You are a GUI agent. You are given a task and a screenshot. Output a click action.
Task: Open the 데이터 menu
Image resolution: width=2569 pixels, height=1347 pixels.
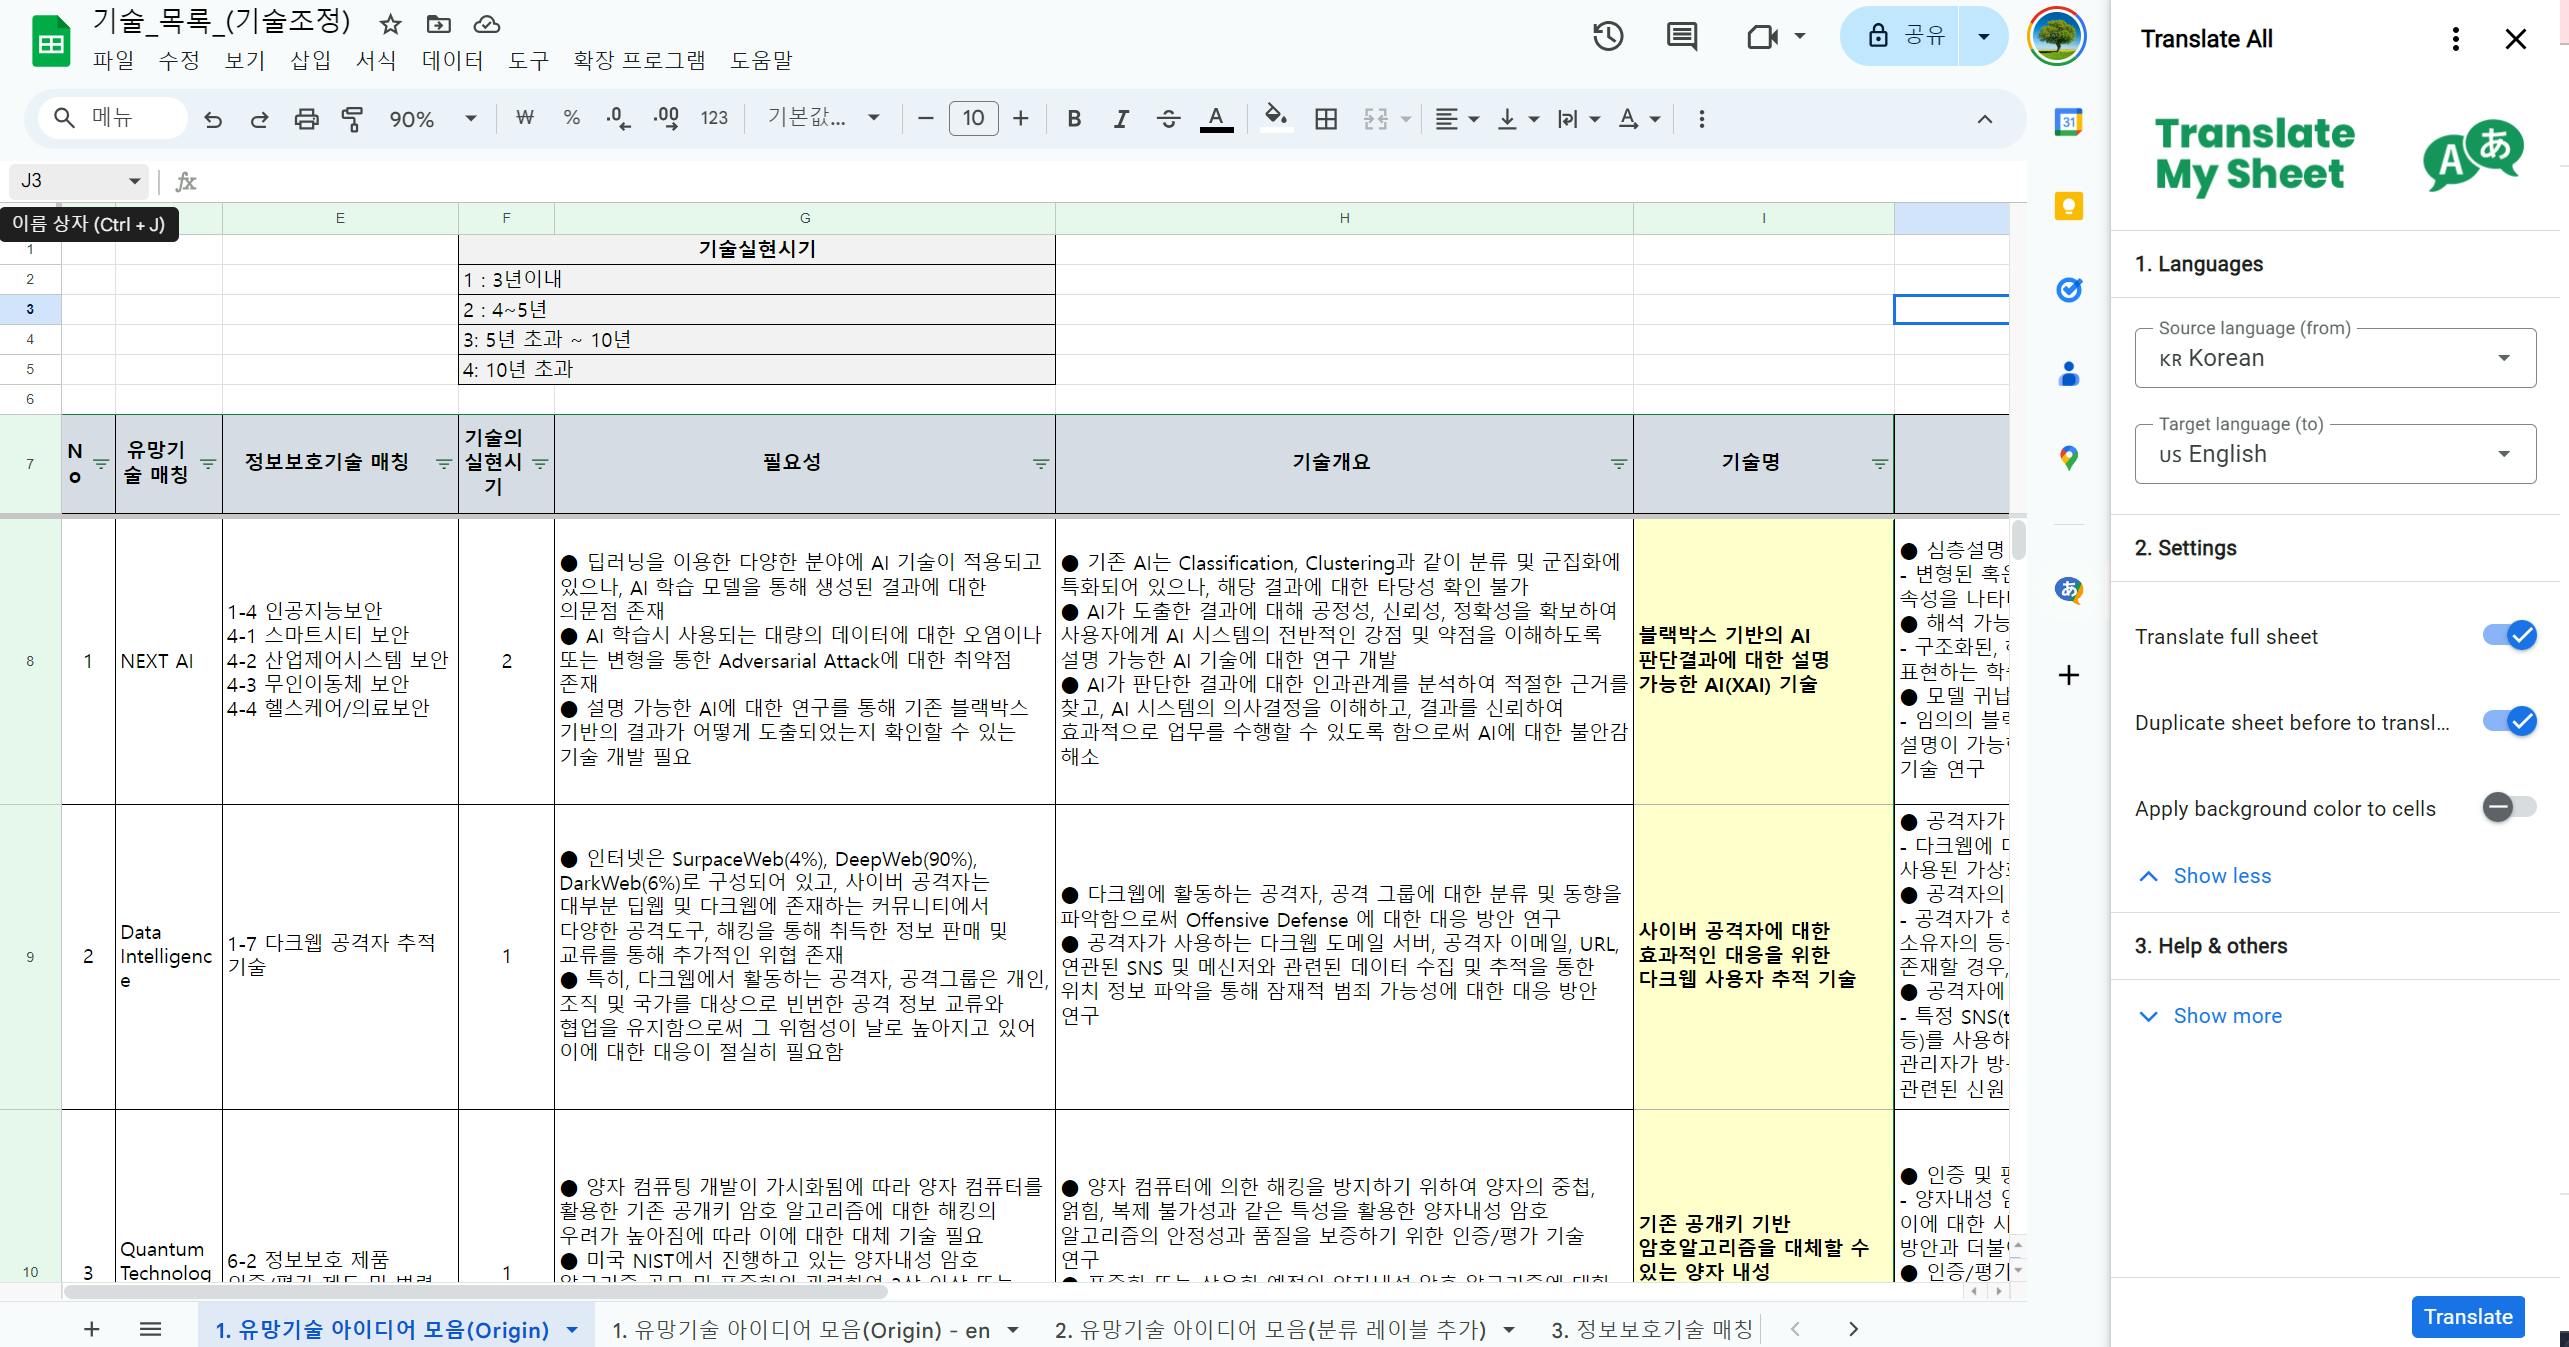click(452, 60)
